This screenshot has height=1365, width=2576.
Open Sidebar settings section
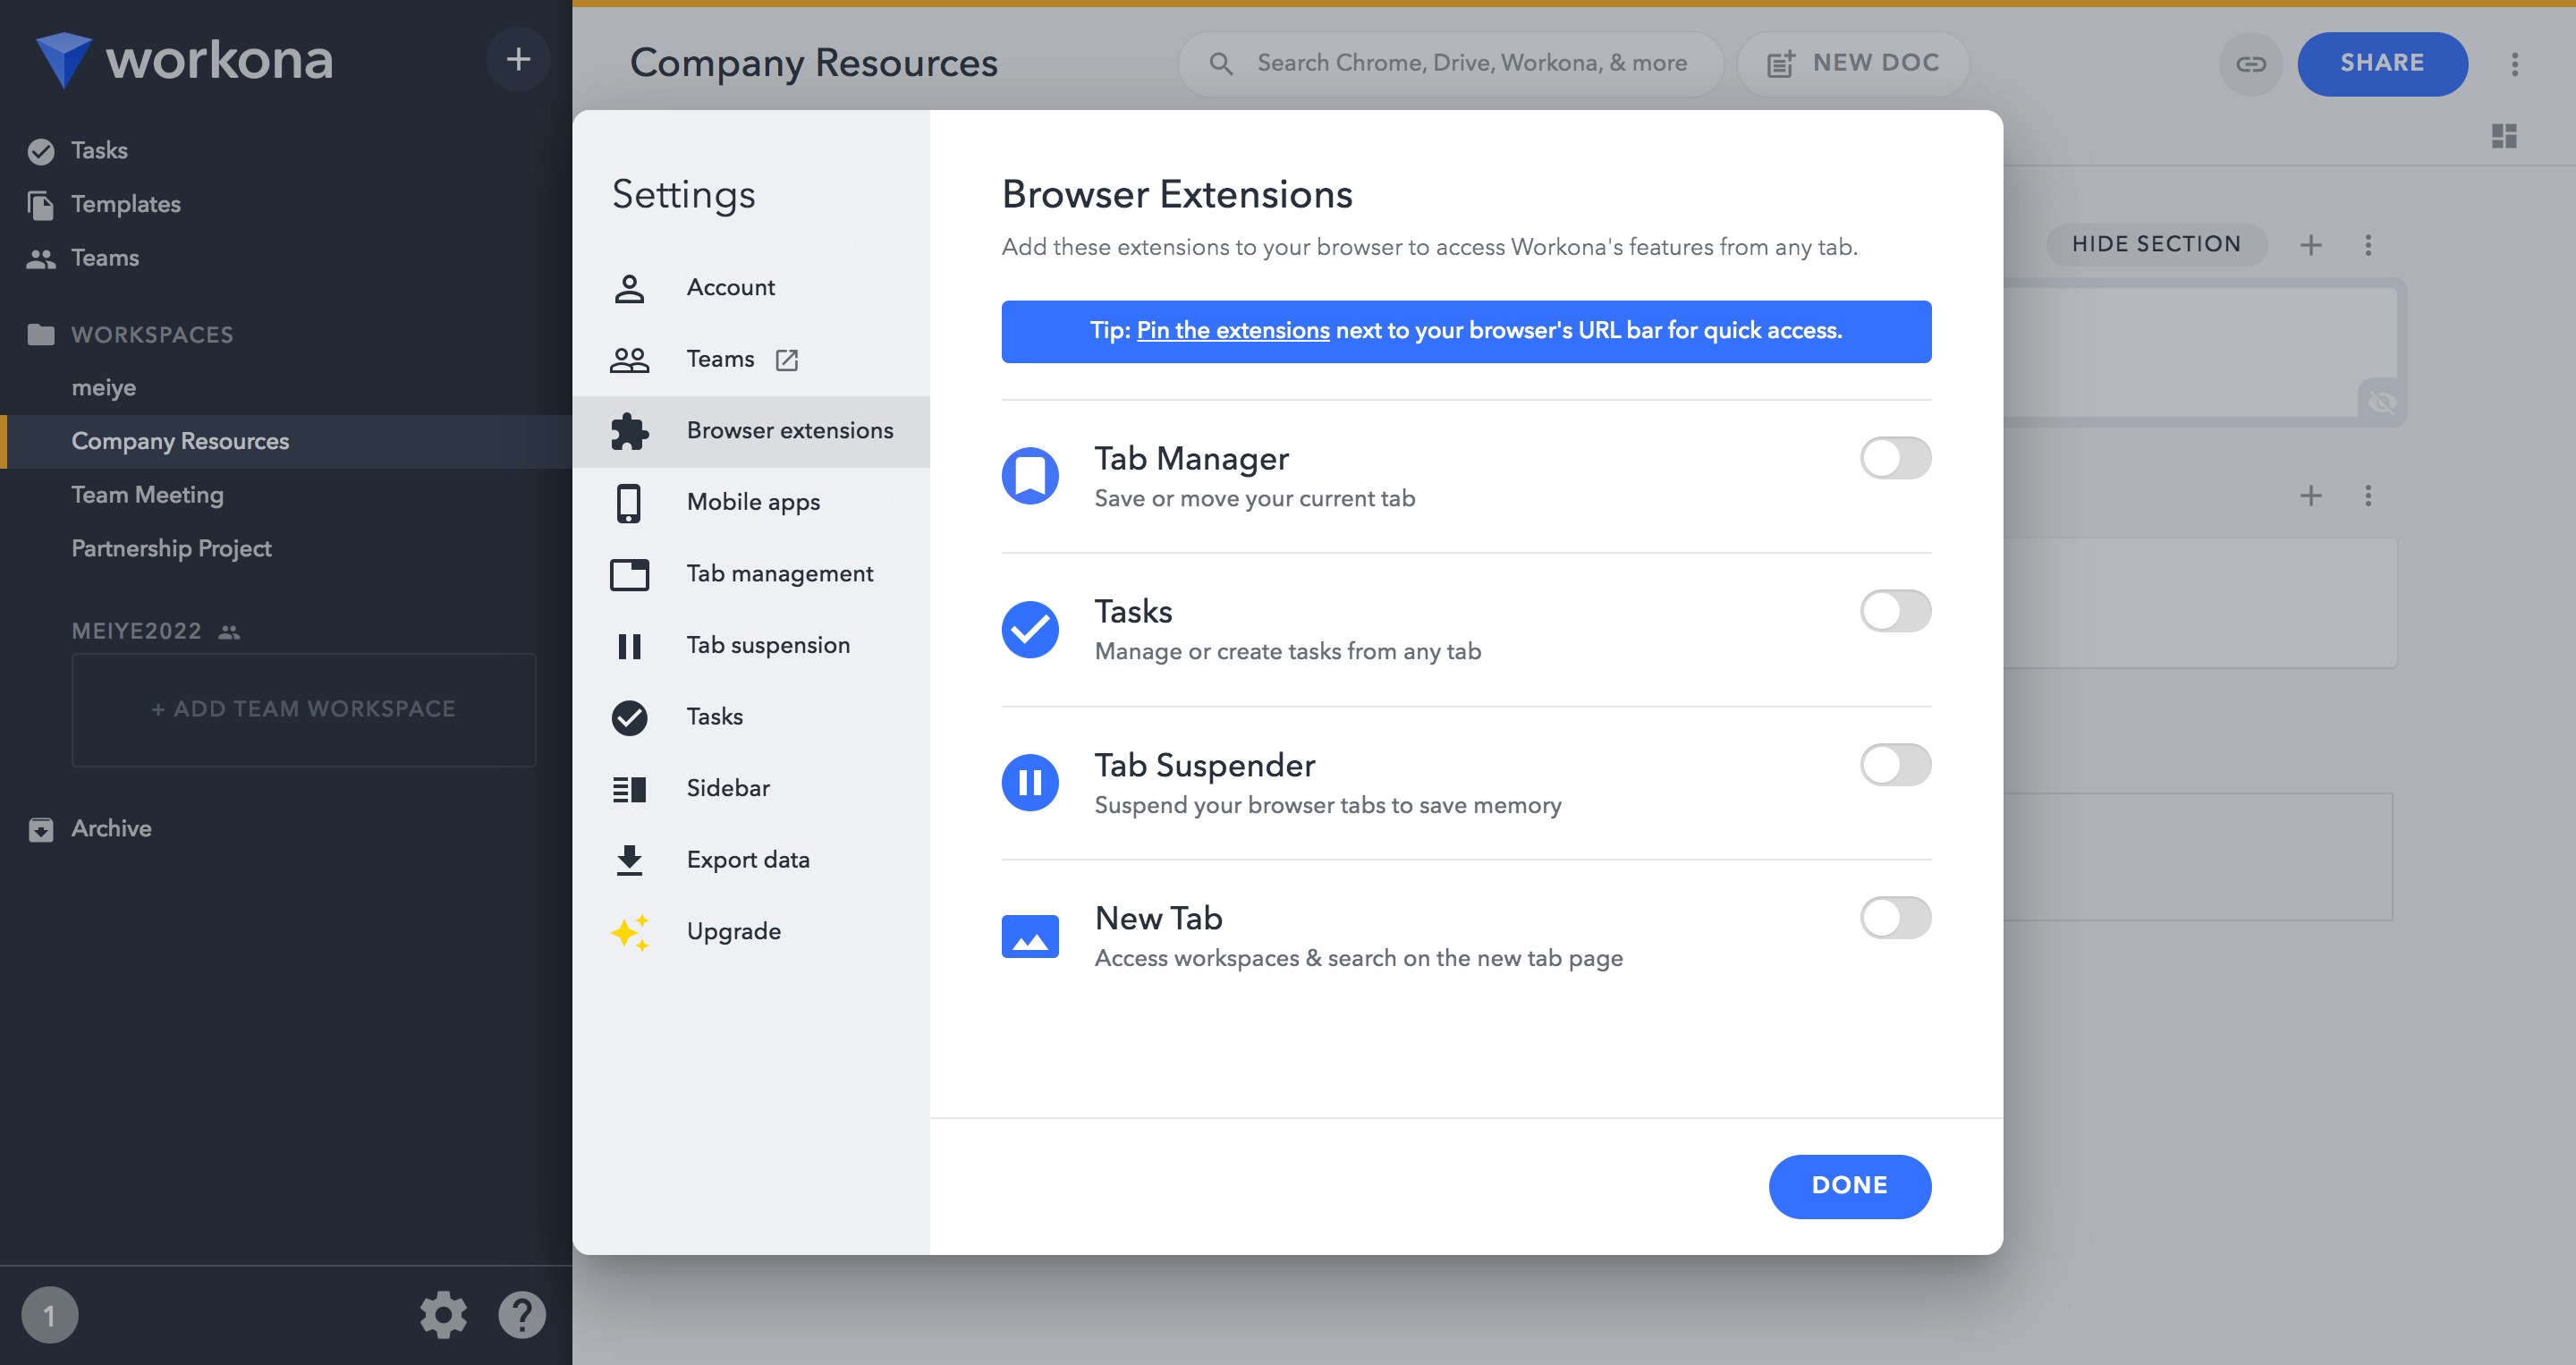click(x=751, y=789)
